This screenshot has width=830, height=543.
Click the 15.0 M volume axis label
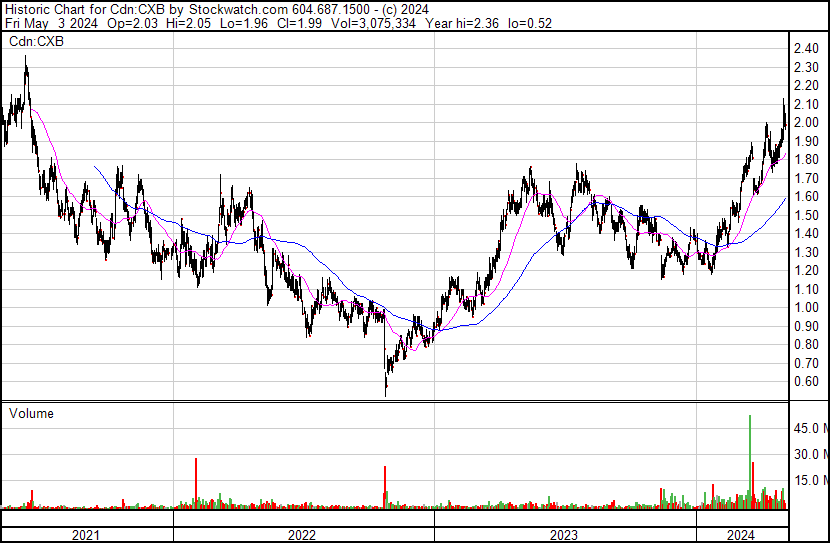click(809, 480)
